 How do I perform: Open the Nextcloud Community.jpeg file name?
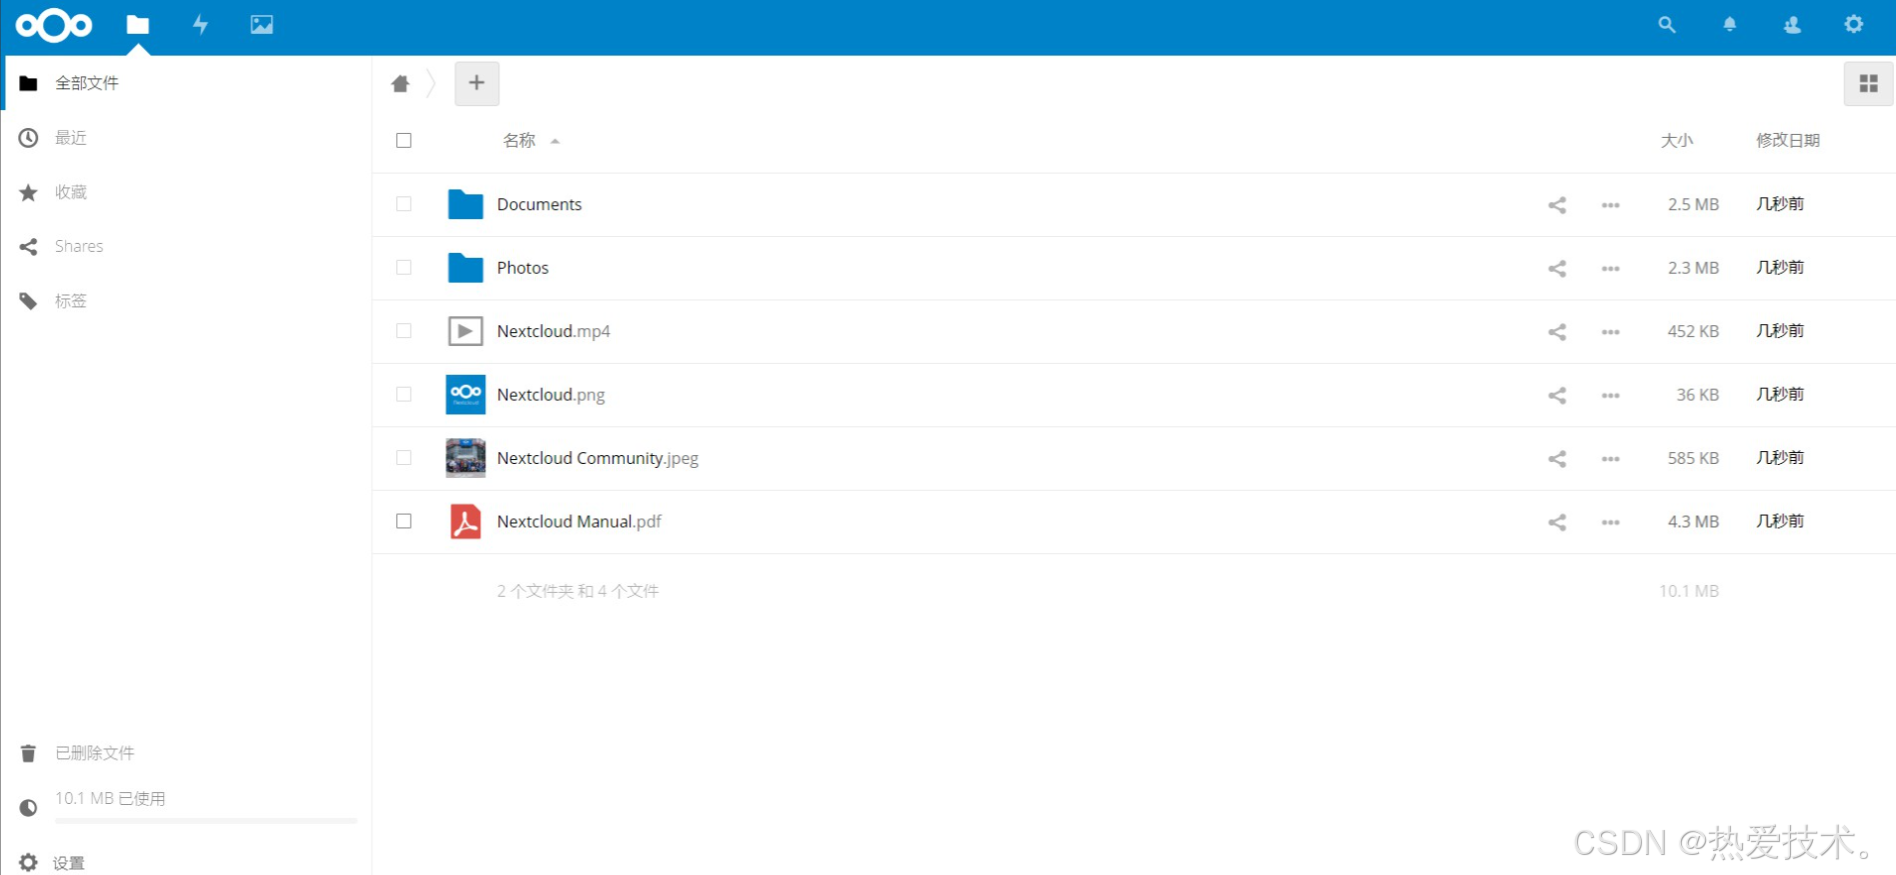(598, 458)
